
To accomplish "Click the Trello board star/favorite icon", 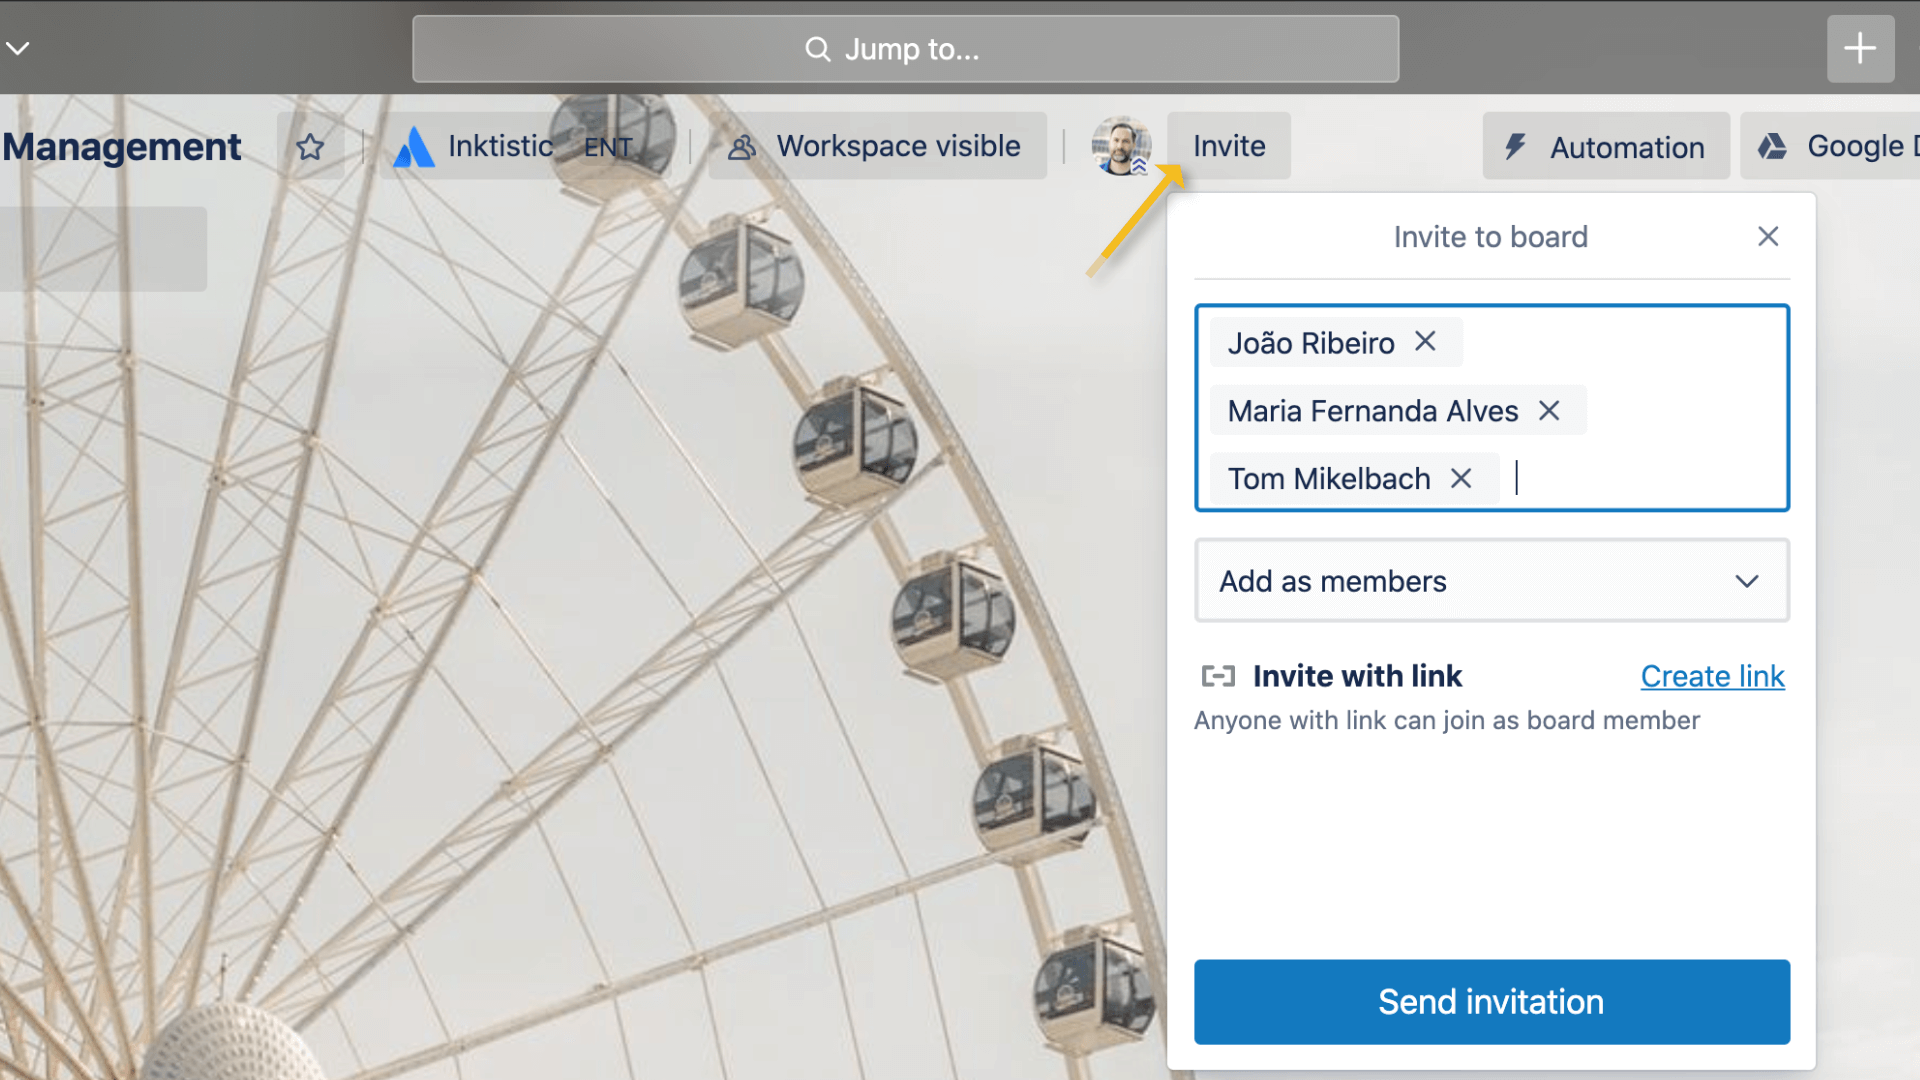I will pos(309,146).
